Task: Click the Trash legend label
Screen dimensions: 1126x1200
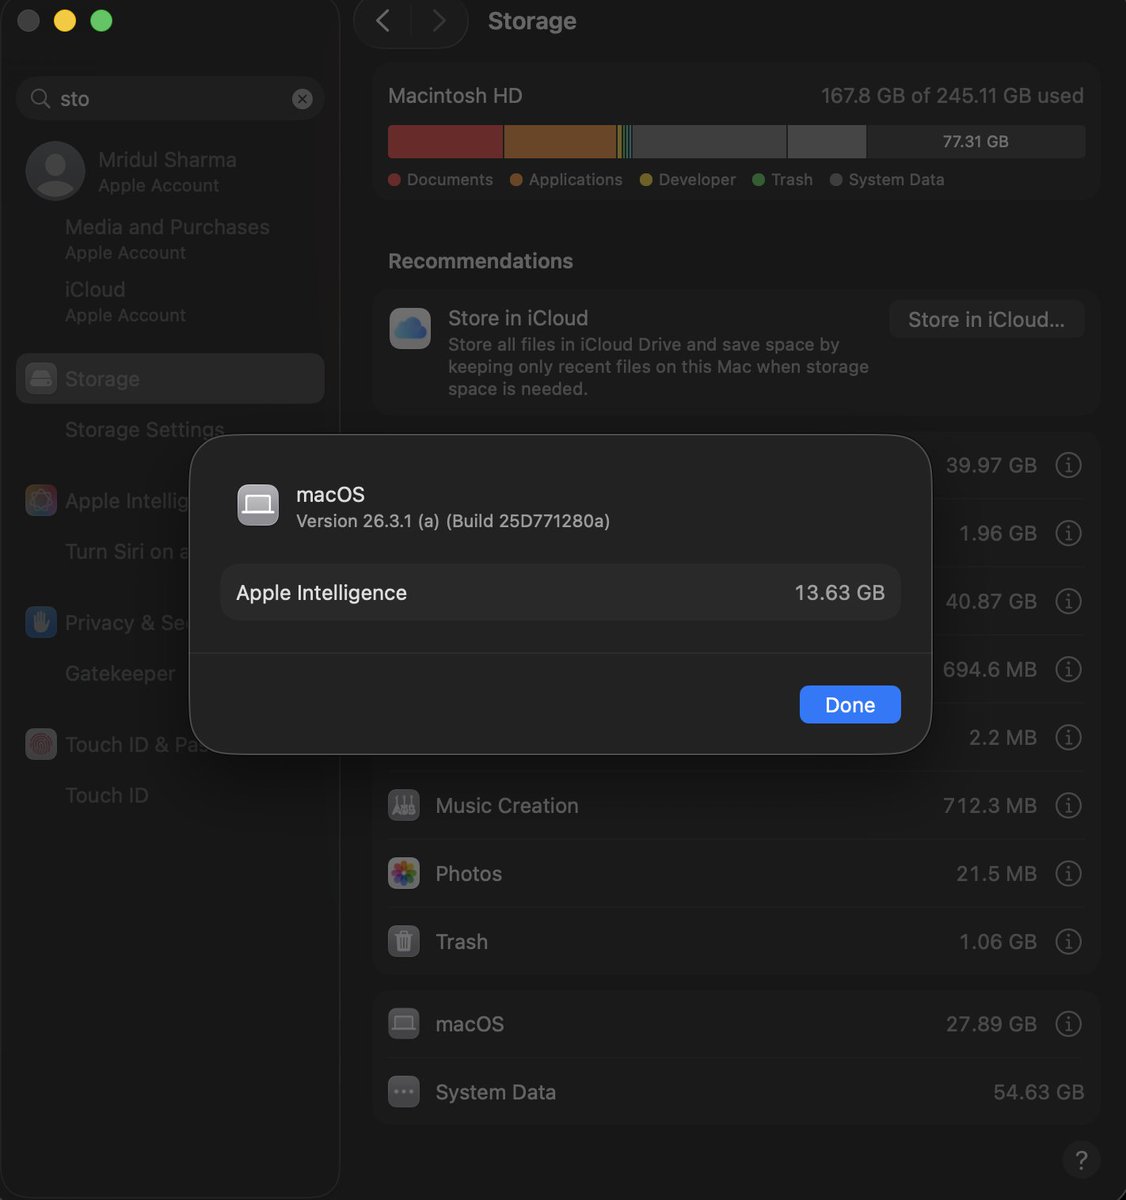Action: point(792,180)
